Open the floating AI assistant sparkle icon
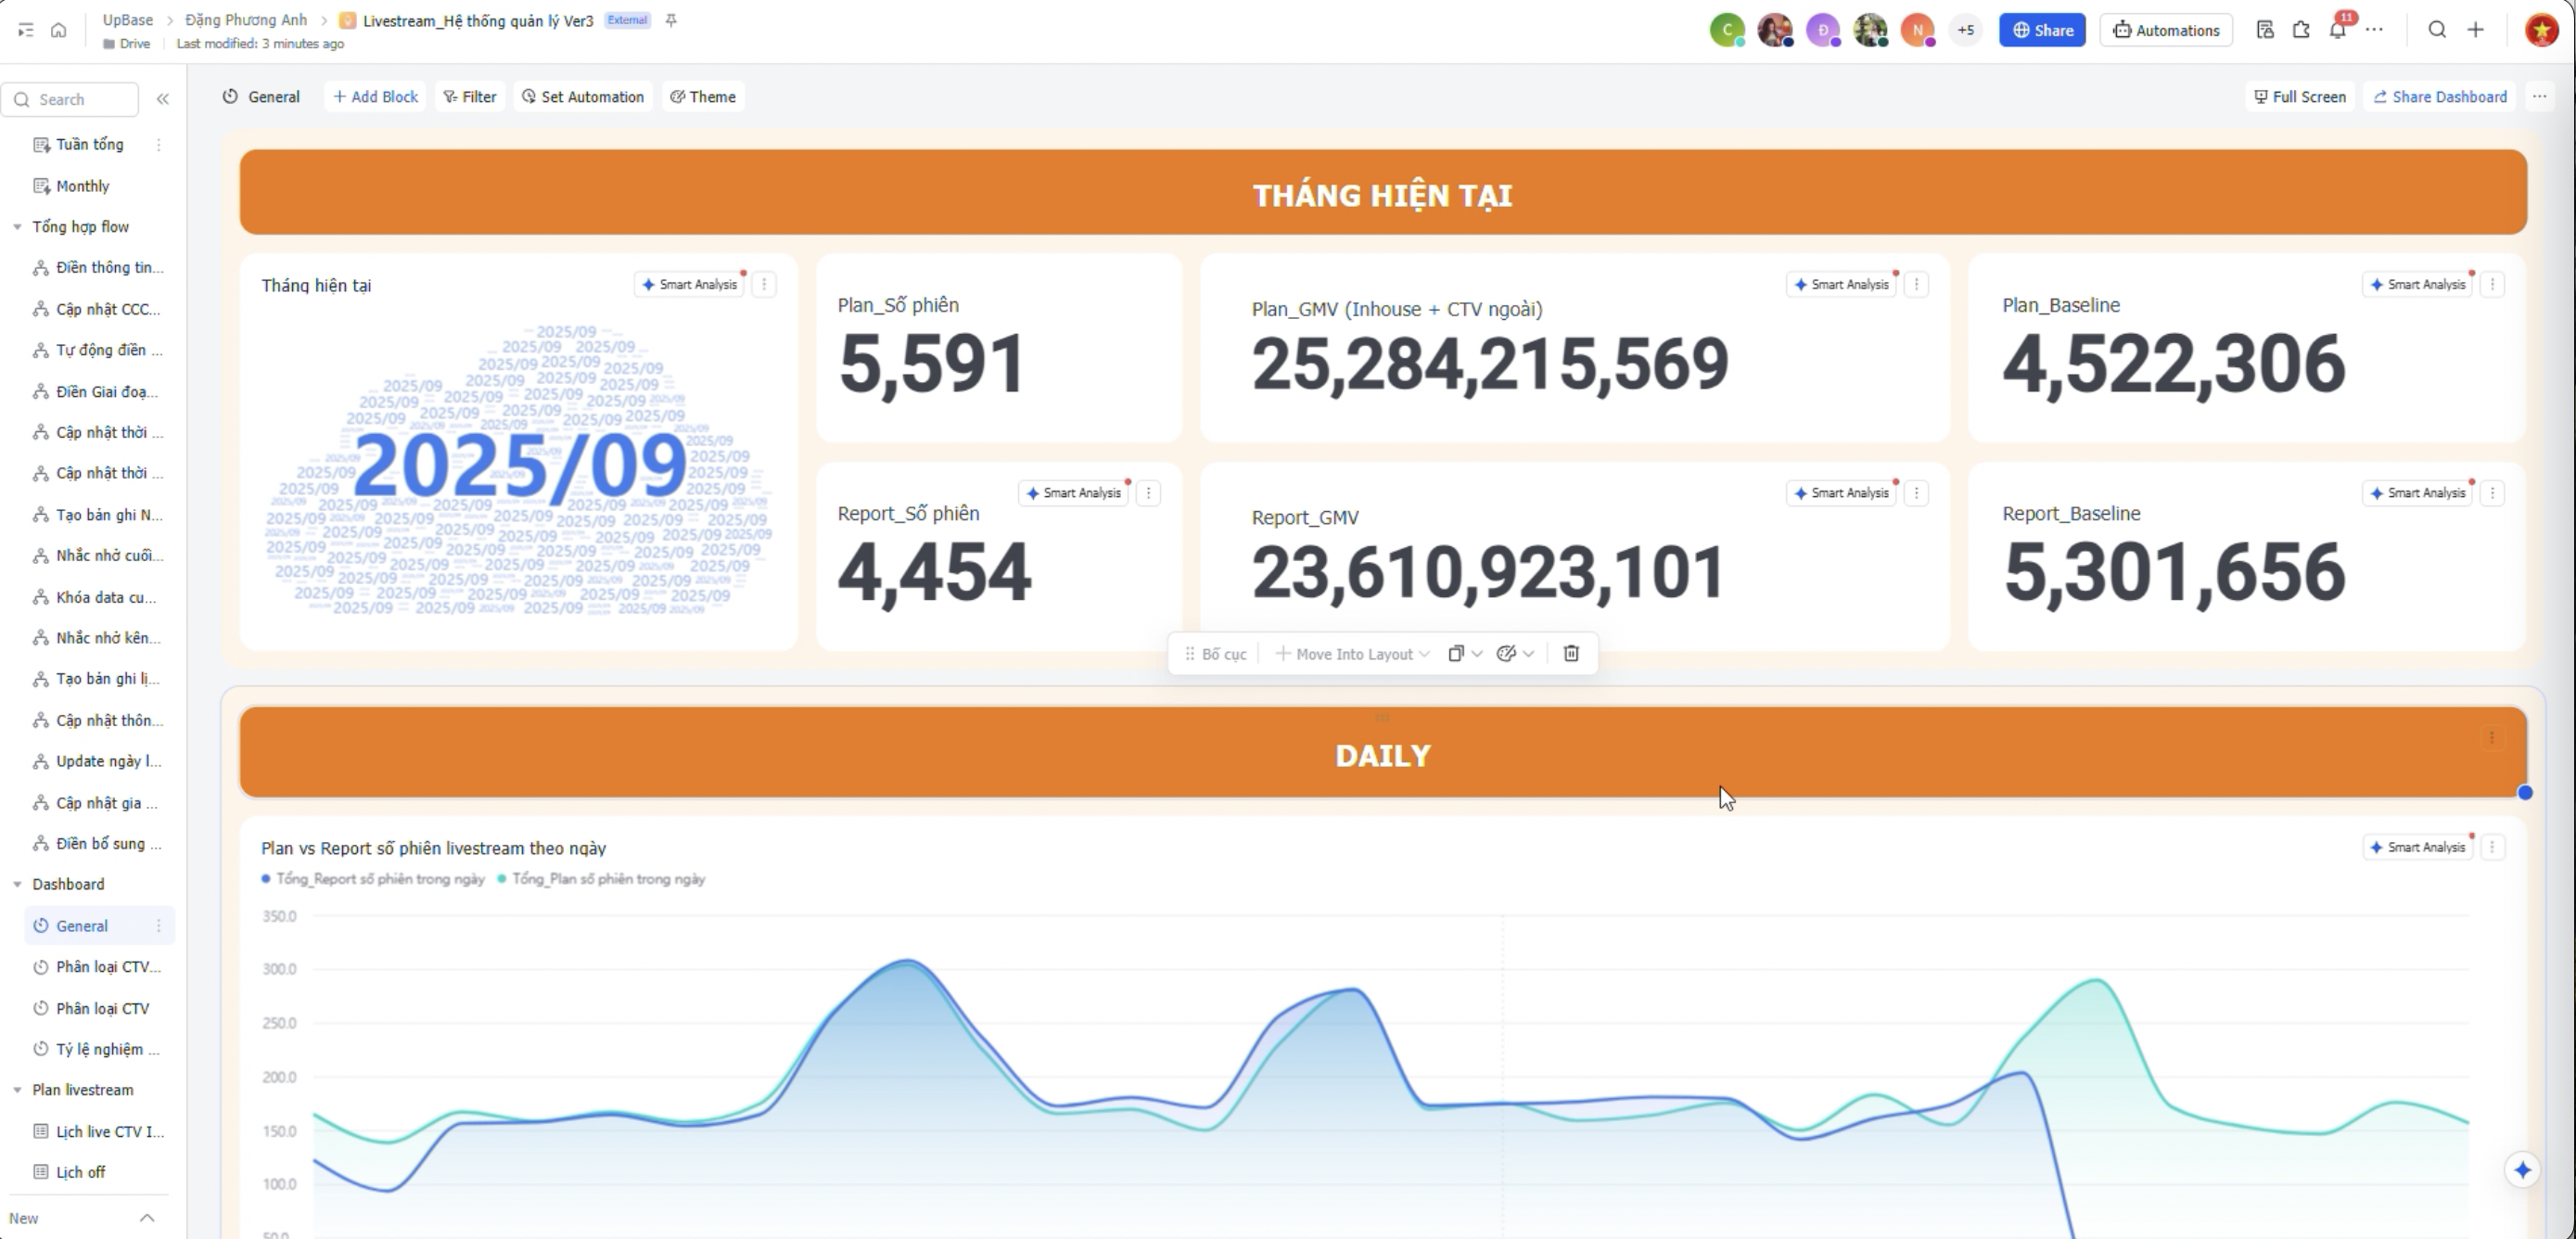 [x=2522, y=1170]
